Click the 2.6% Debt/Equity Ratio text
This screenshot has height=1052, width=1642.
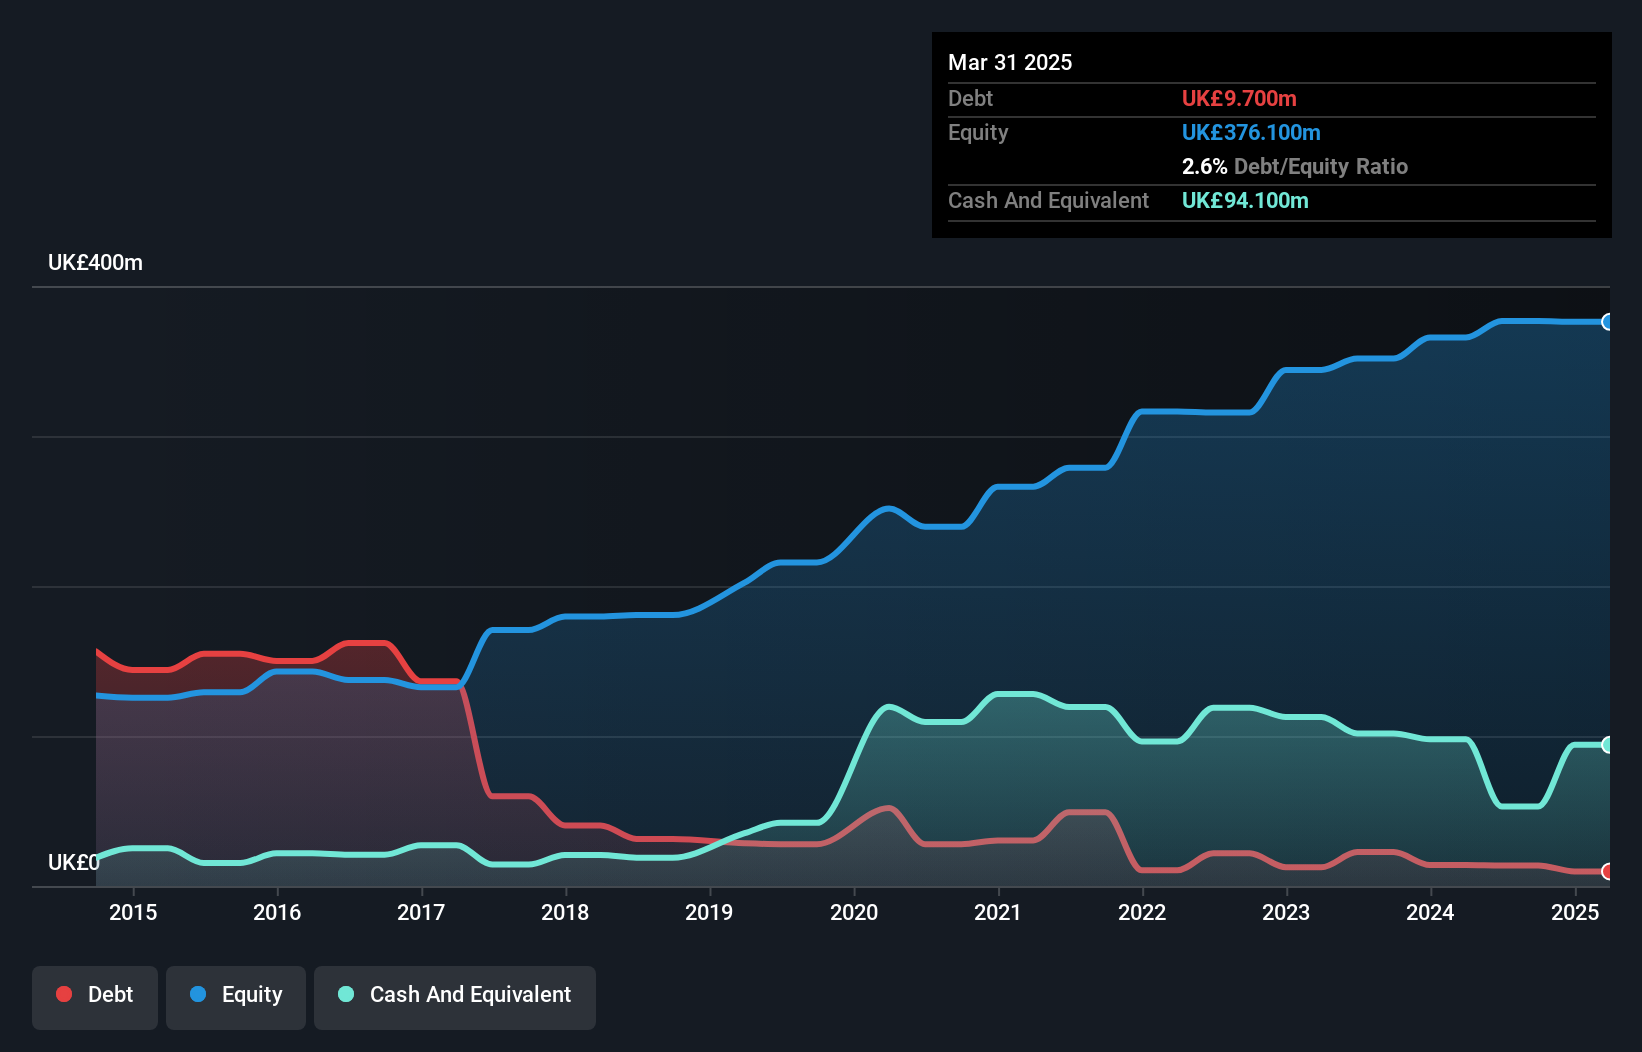1295,166
